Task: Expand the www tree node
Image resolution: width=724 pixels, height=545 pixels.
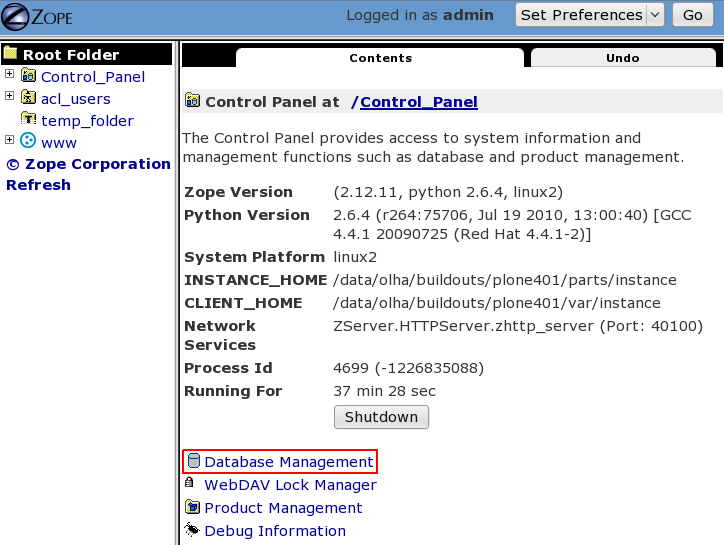Action: [9, 139]
